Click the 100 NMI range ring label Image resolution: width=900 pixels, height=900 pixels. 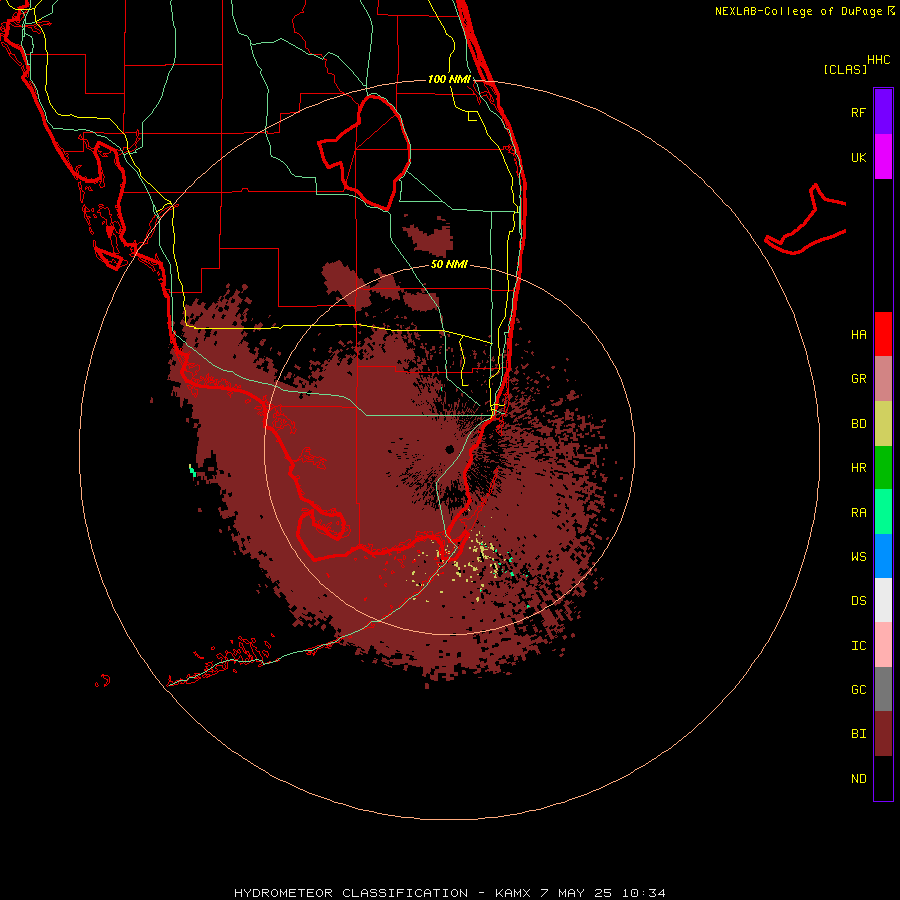pos(449,79)
